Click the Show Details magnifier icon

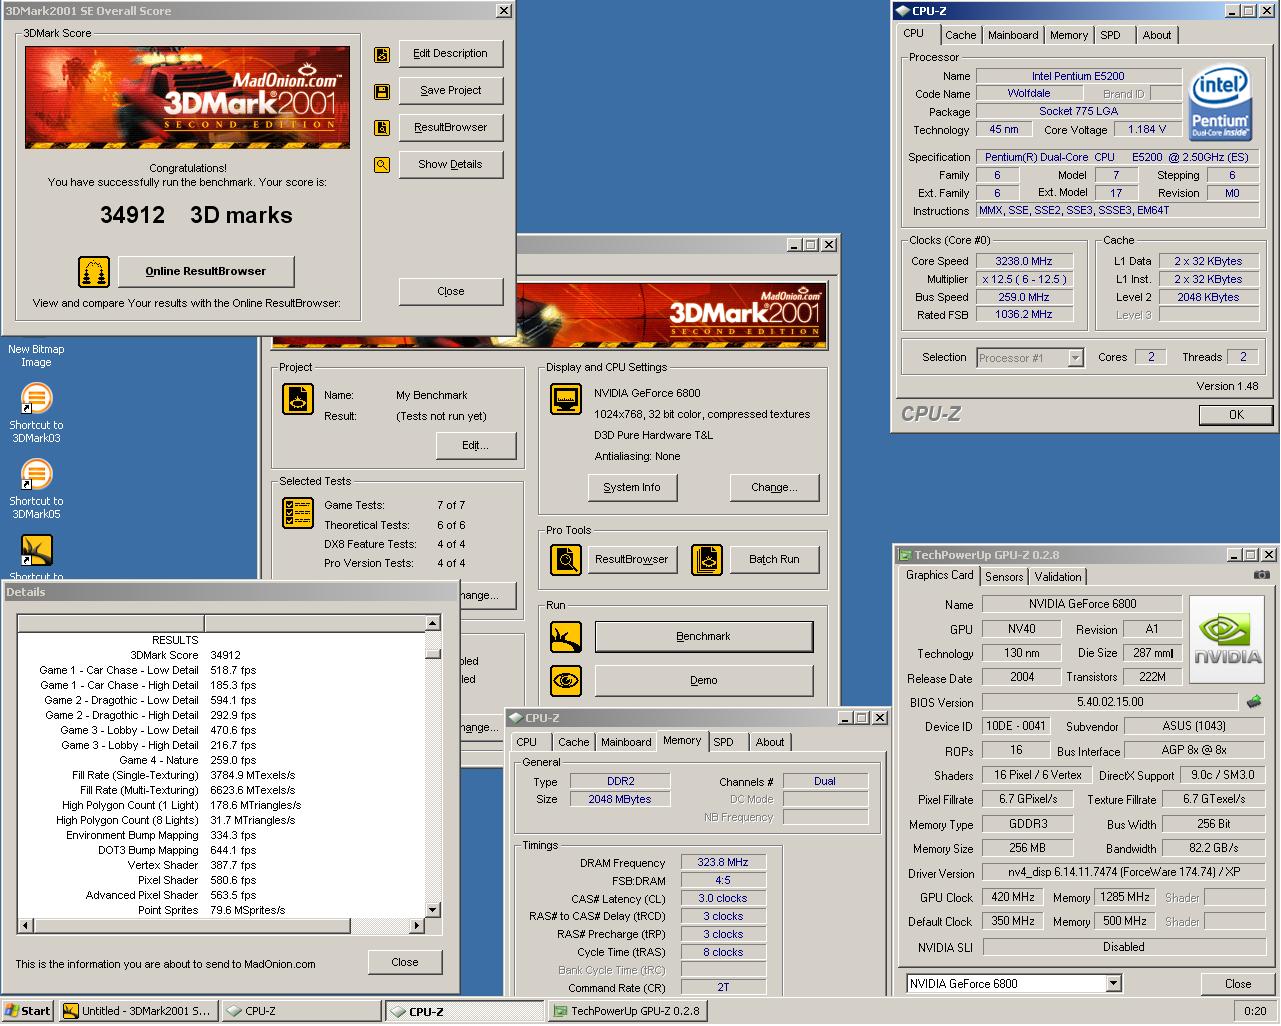pyautogui.click(x=382, y=165)
